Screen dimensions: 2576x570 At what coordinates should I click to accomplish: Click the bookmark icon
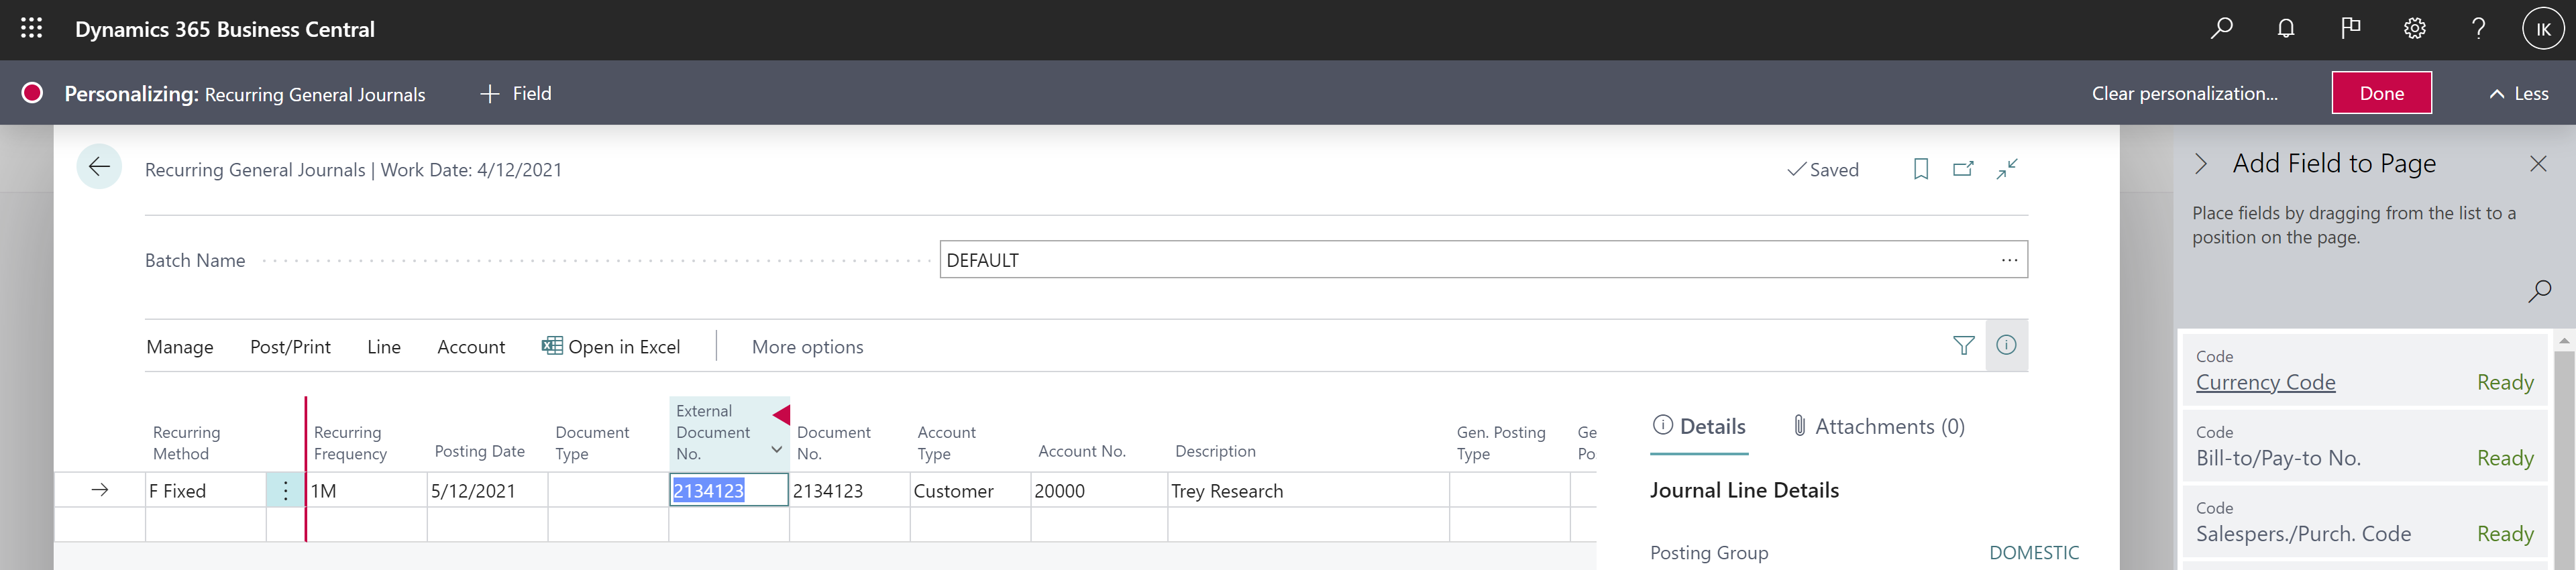tap(1920, 169)
